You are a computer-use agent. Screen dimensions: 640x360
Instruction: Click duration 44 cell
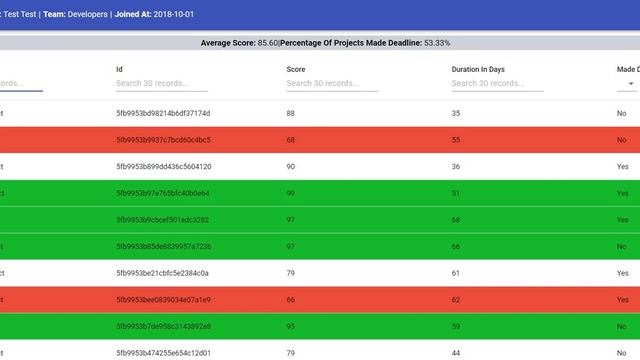click(456, 353)
